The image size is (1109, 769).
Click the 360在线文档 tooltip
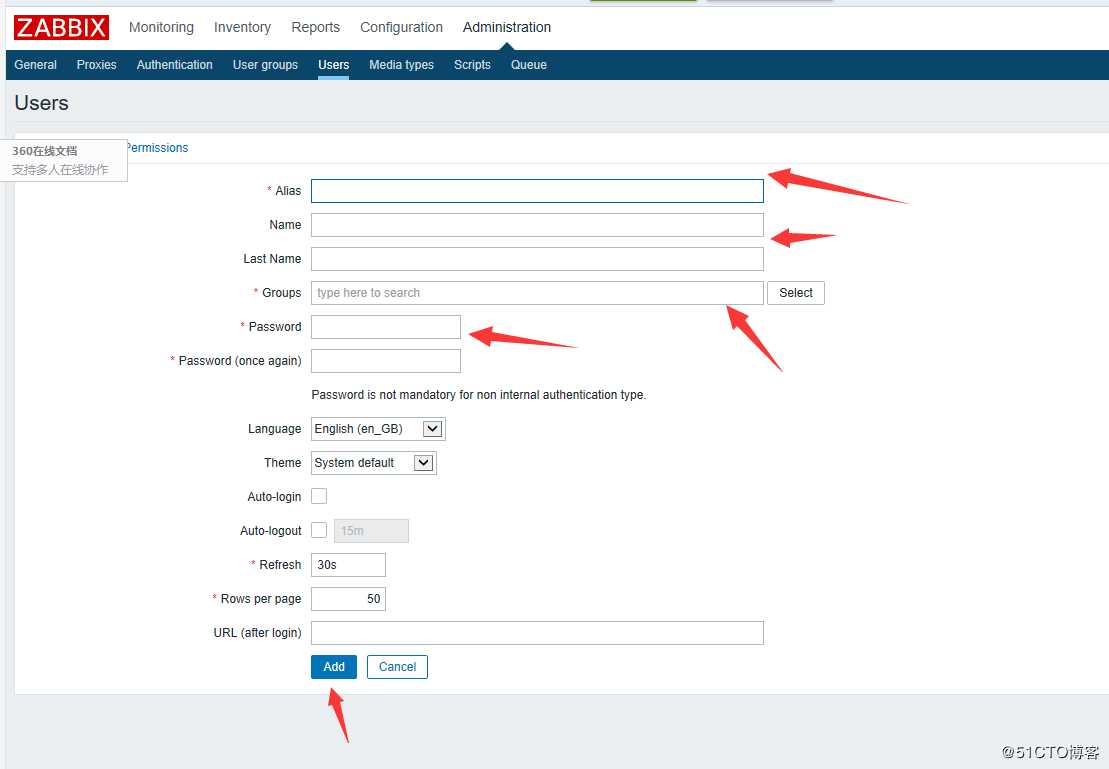(64, 160)
